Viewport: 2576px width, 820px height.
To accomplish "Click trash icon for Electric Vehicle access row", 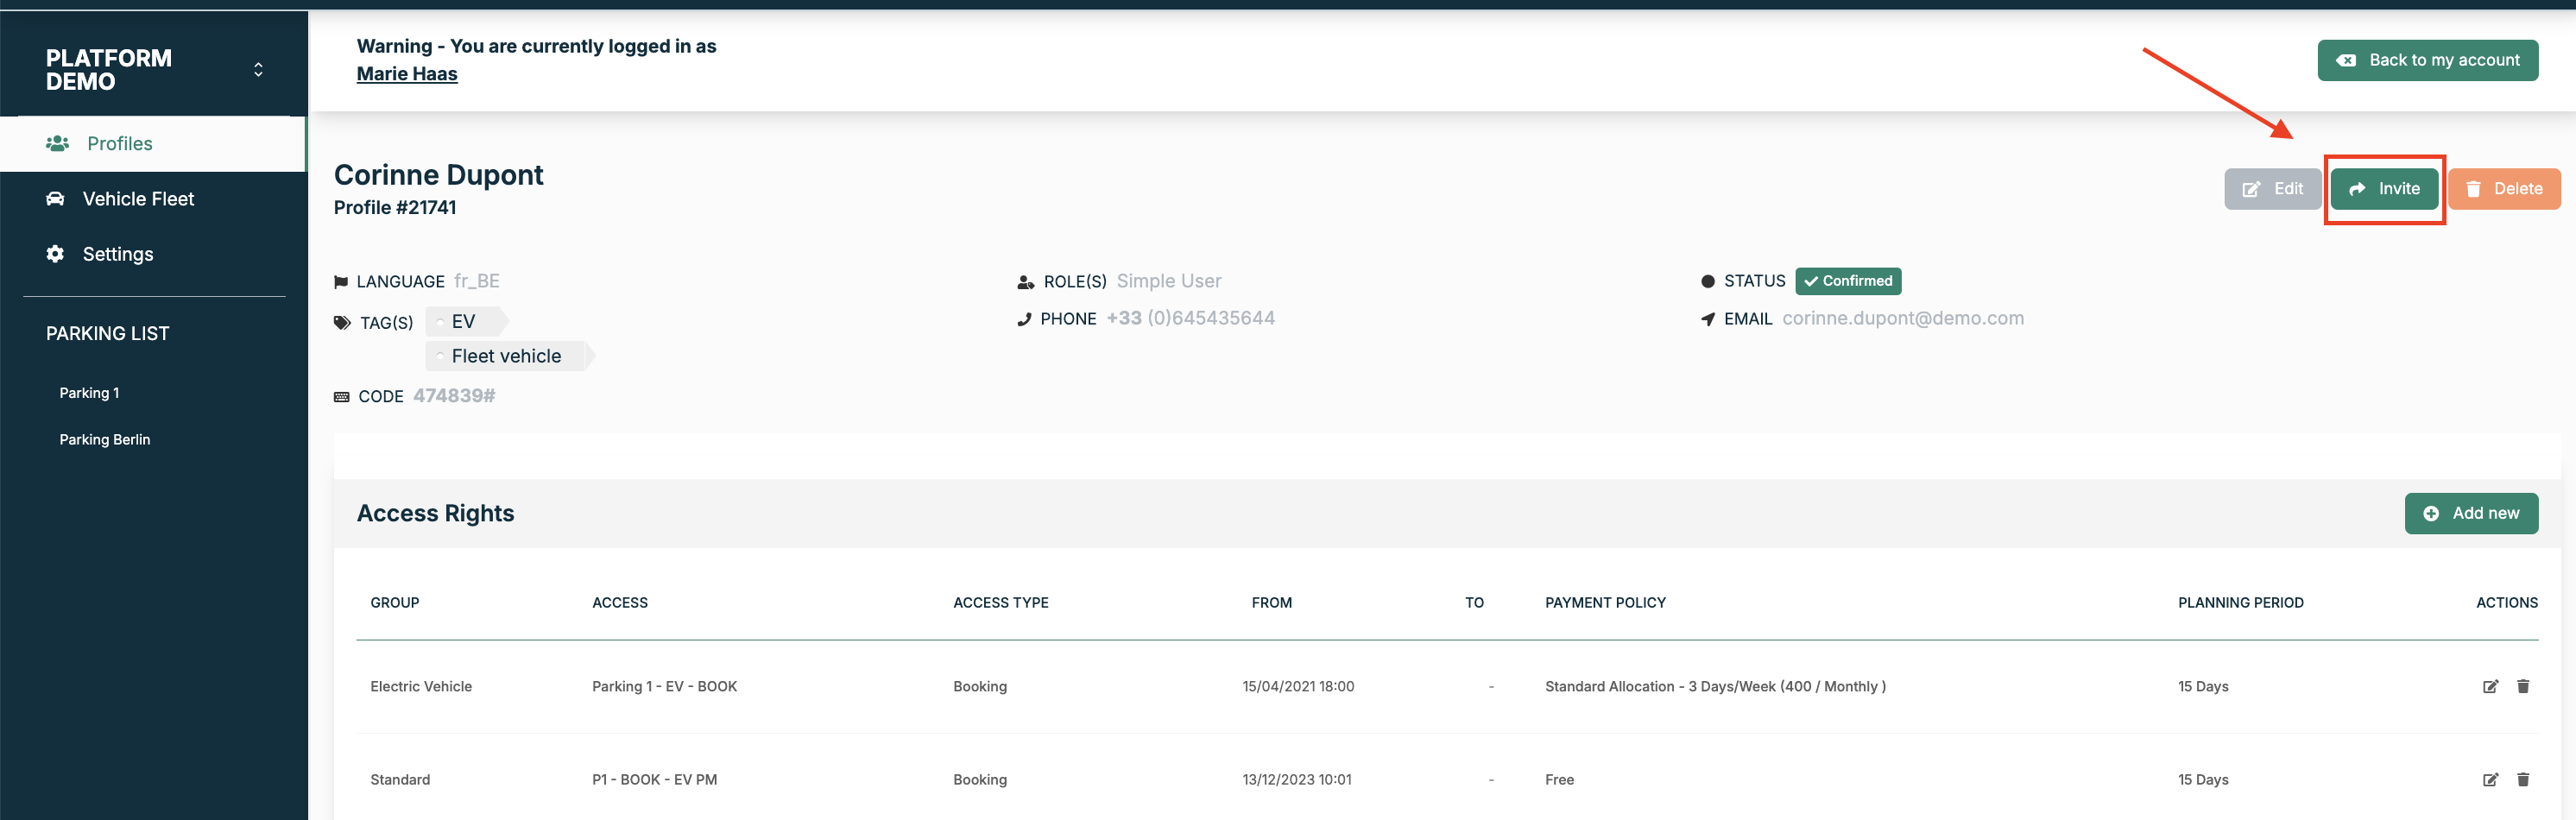I will 2523,686.
